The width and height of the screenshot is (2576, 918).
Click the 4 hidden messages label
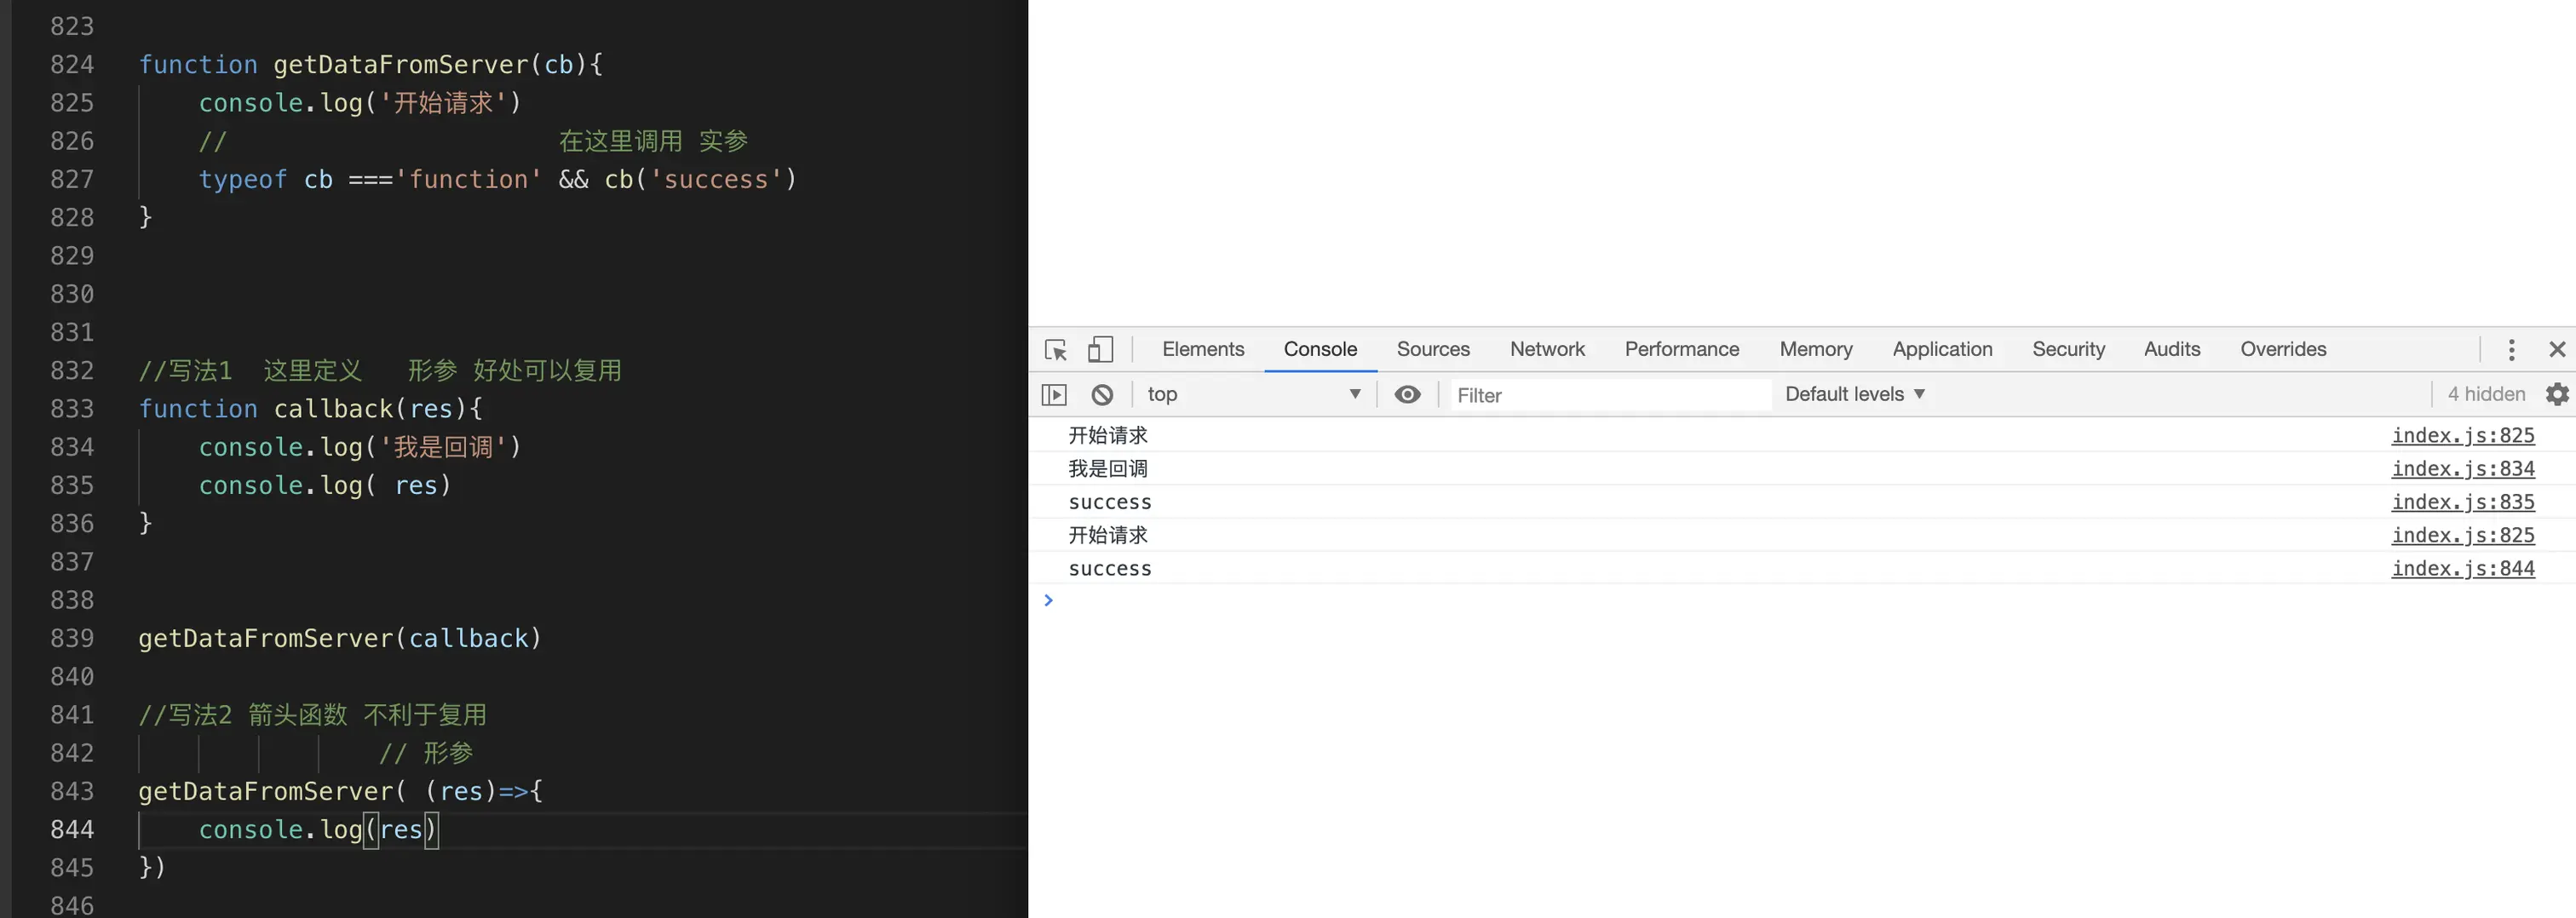click(x=2486, y=394)
